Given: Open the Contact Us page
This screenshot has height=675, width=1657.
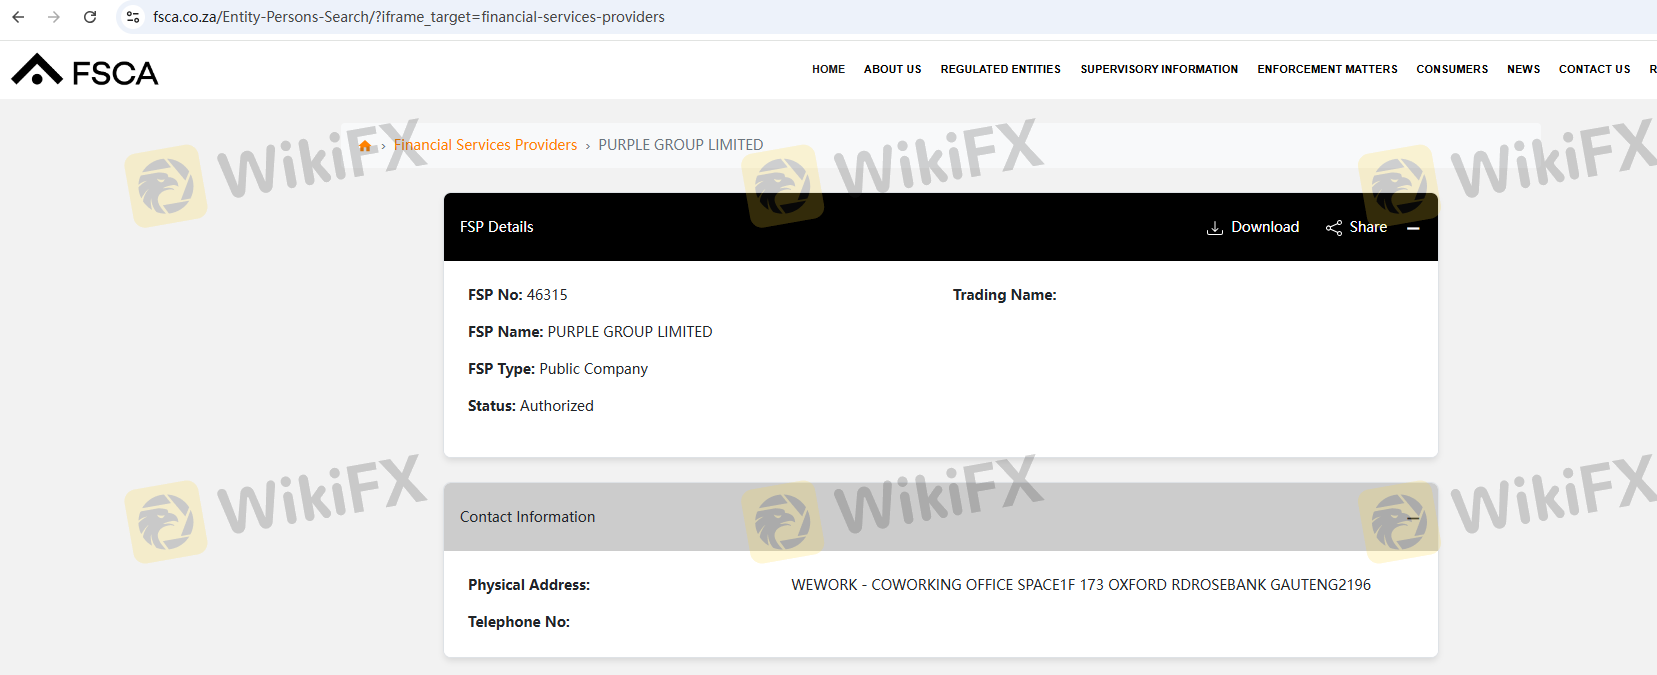Looking at the screenshot, I should coord(1594,69).
